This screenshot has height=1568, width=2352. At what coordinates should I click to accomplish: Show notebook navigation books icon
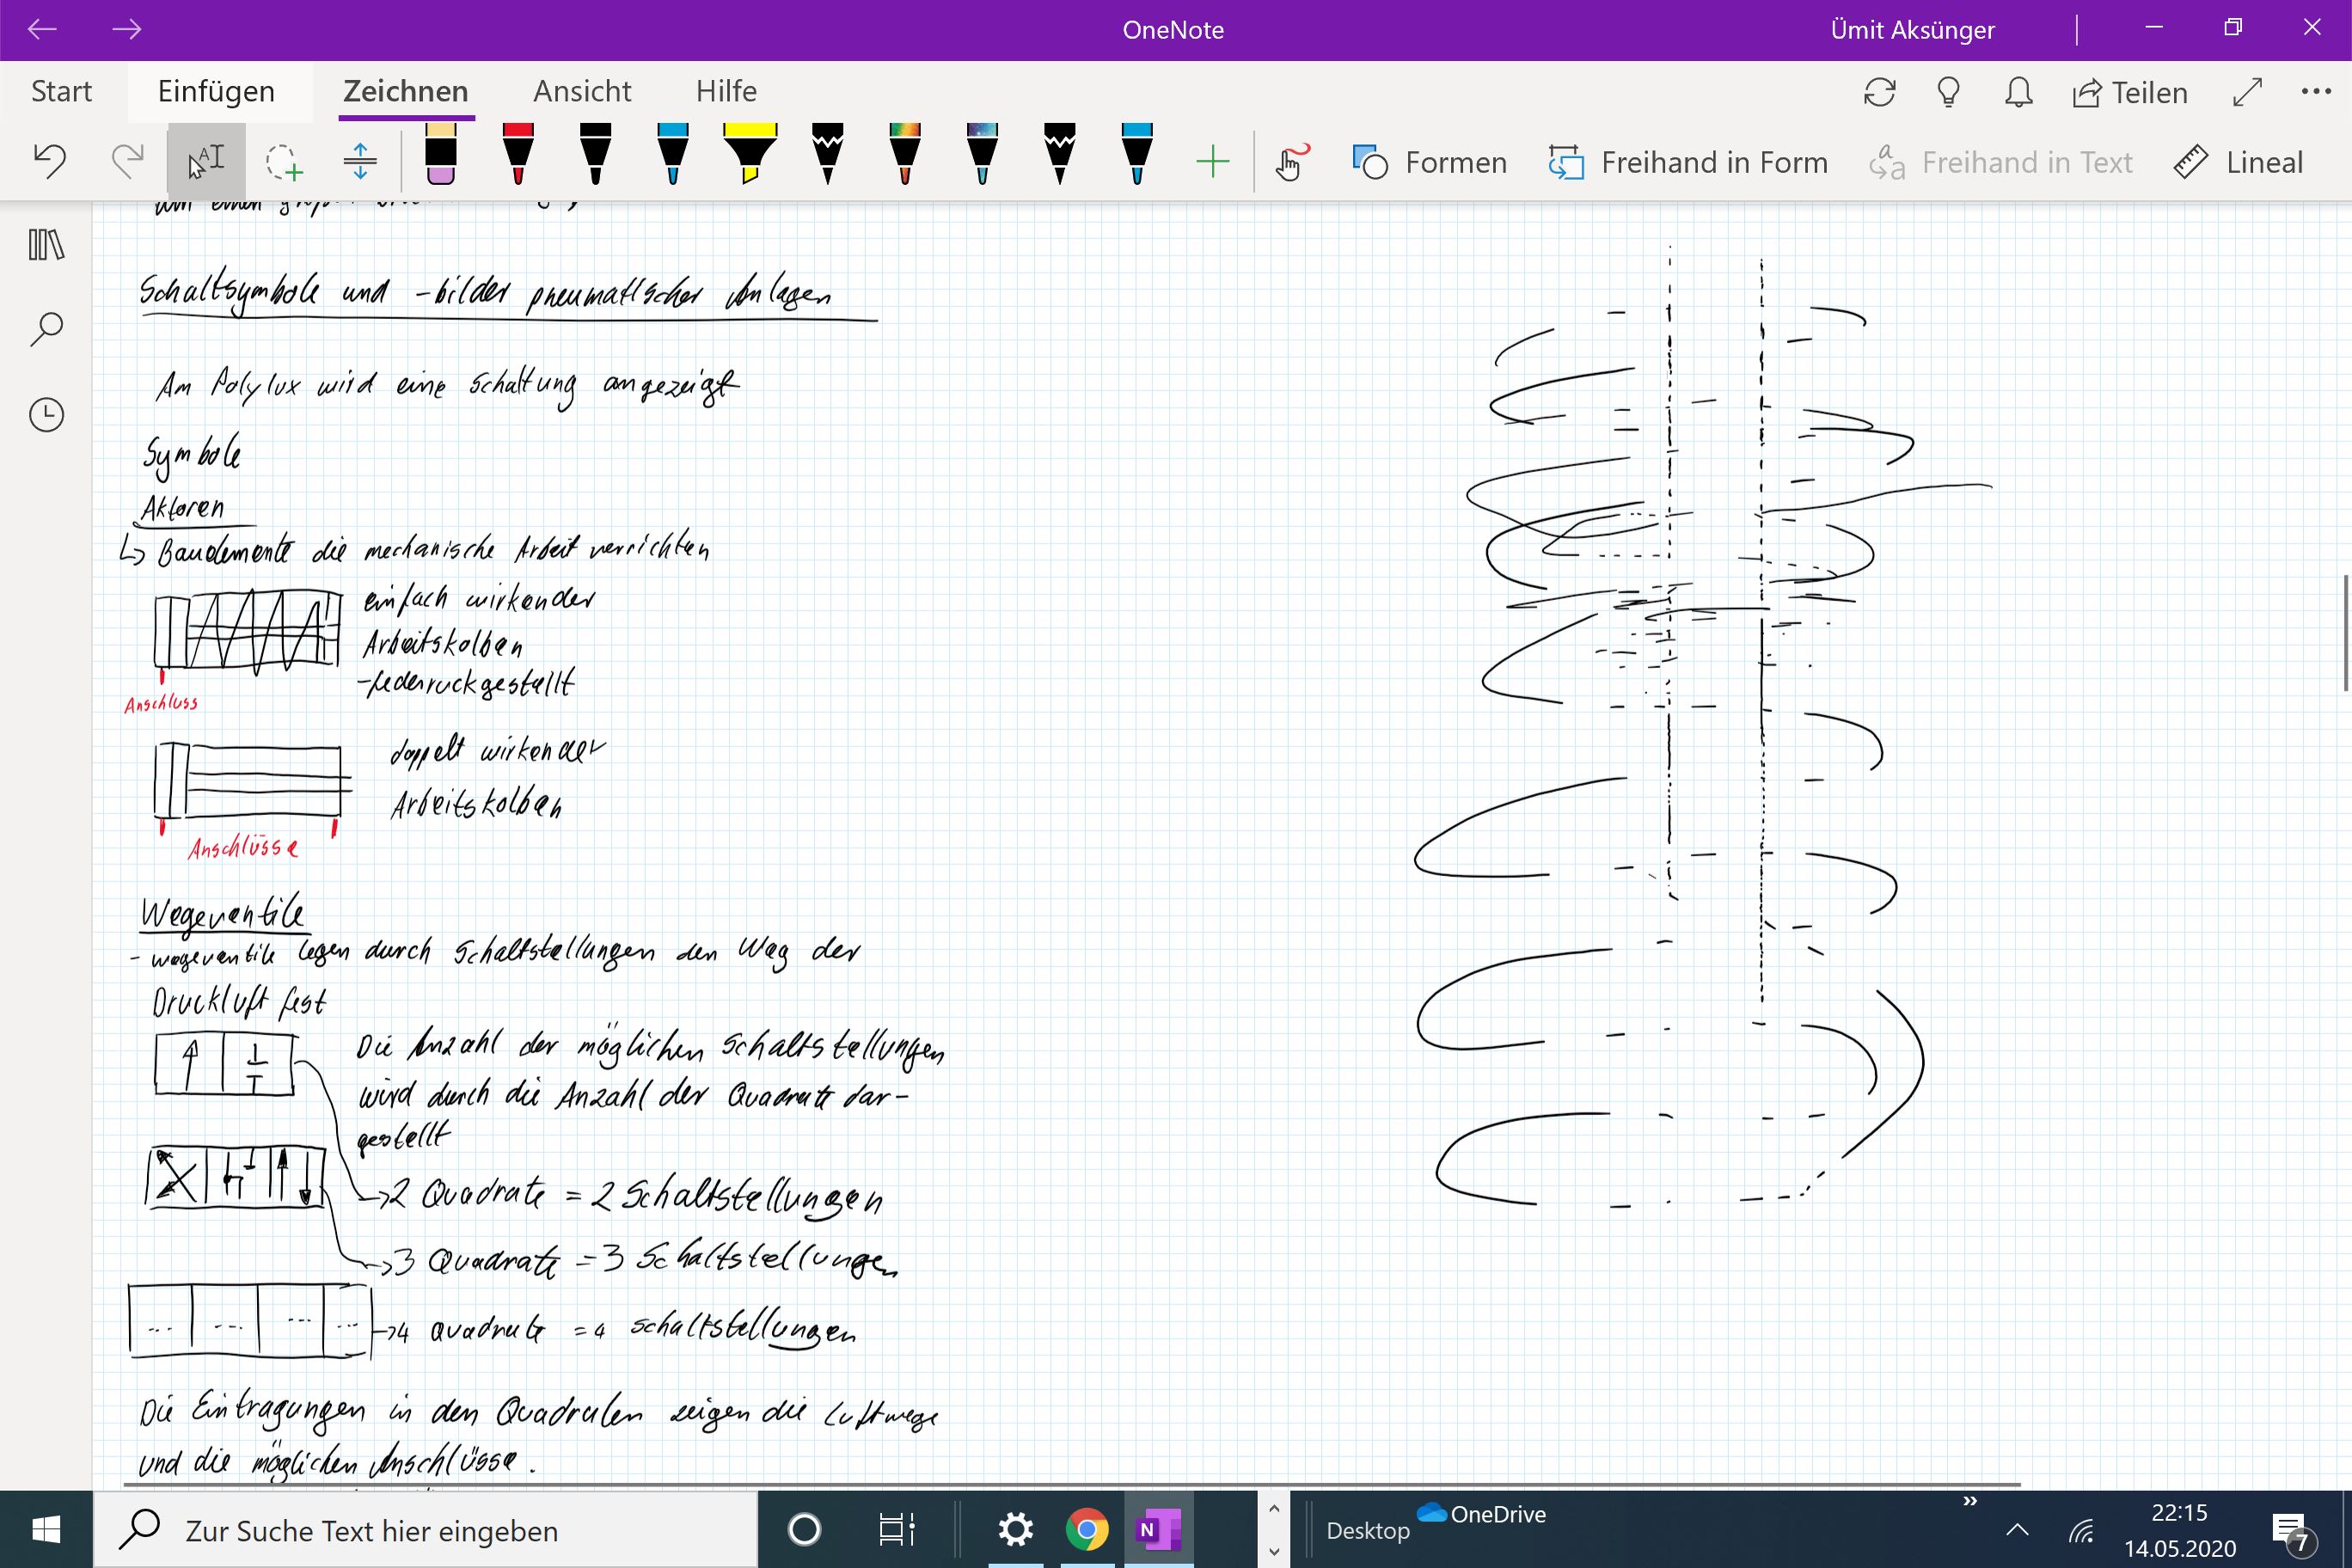coord(46,244)
